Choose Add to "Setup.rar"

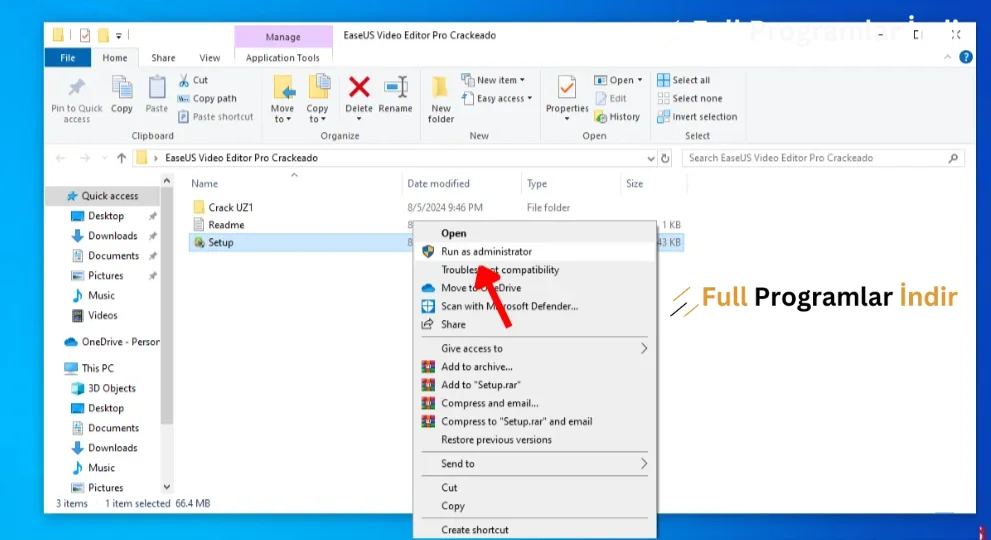point(535,385)
